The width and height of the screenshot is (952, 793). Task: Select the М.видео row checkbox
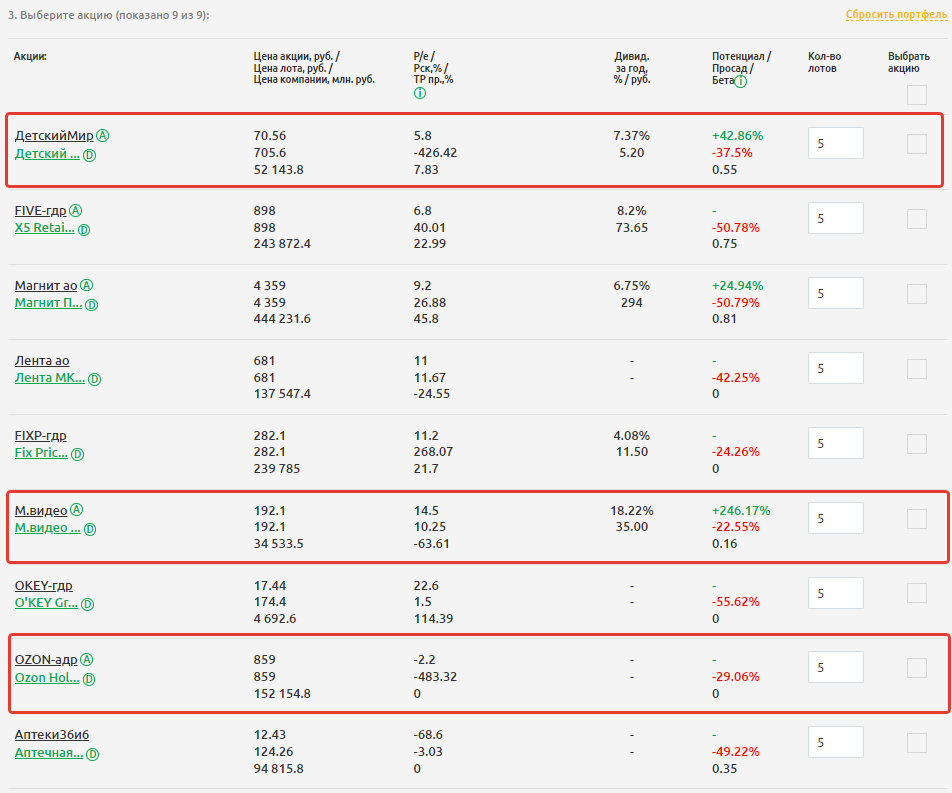point(917,519)
